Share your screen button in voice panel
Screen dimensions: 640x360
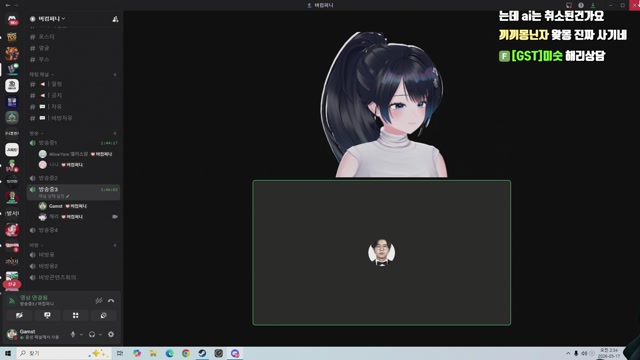click(x=47, y=316)
